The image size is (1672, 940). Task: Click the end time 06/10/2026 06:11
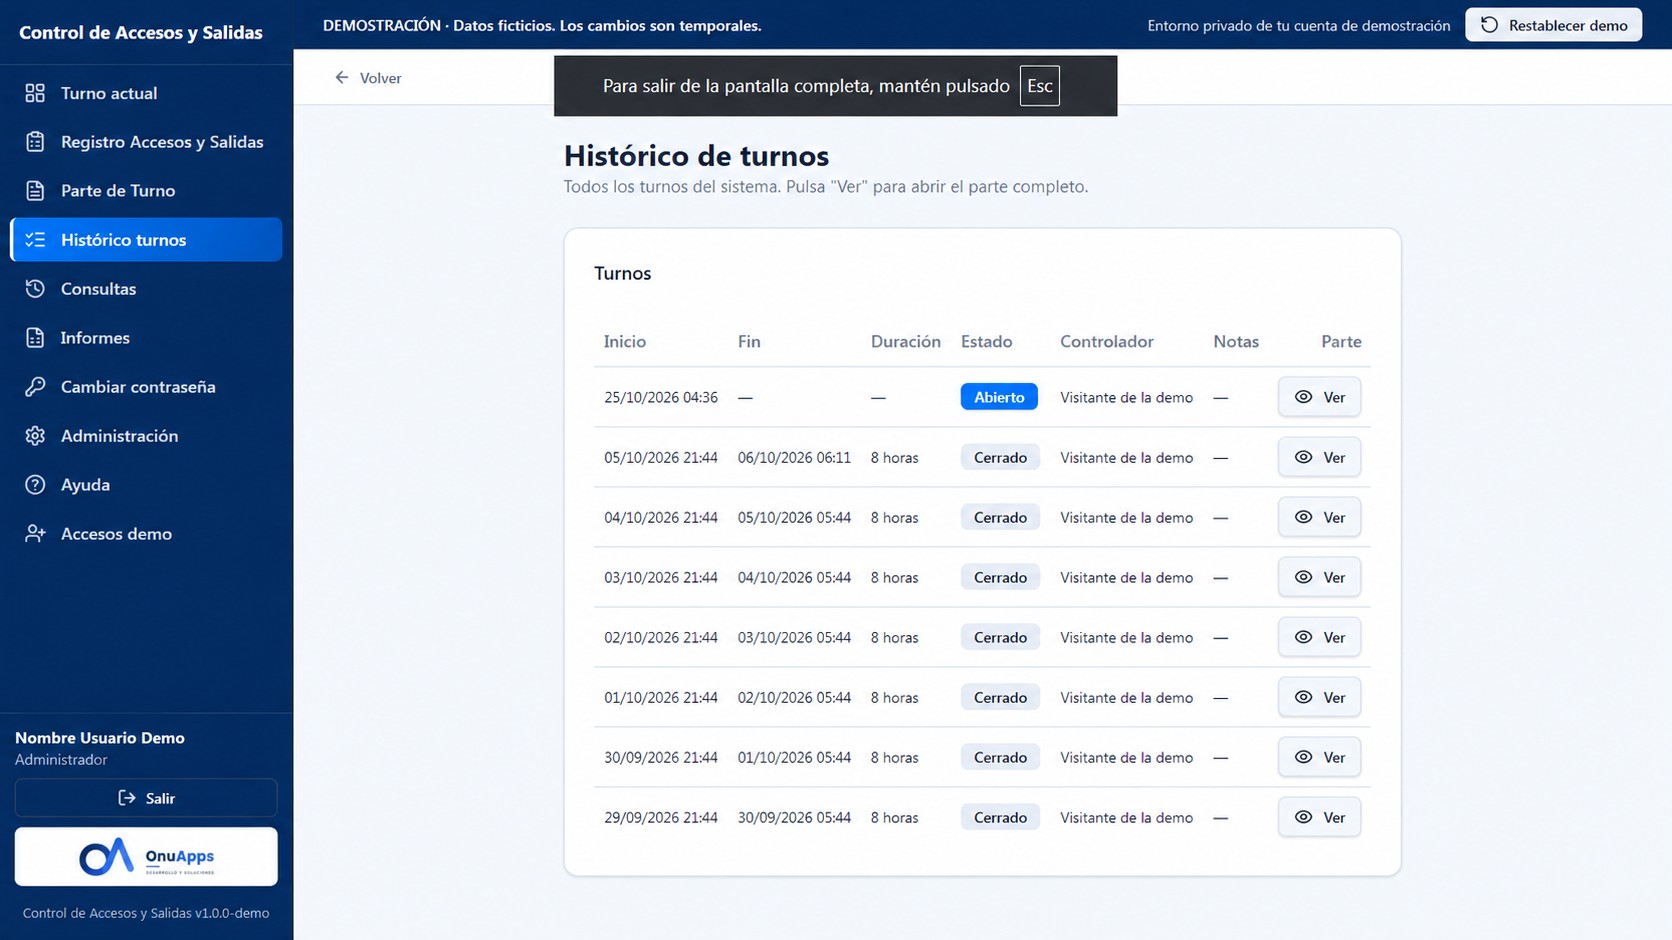(x=794, y=457)
